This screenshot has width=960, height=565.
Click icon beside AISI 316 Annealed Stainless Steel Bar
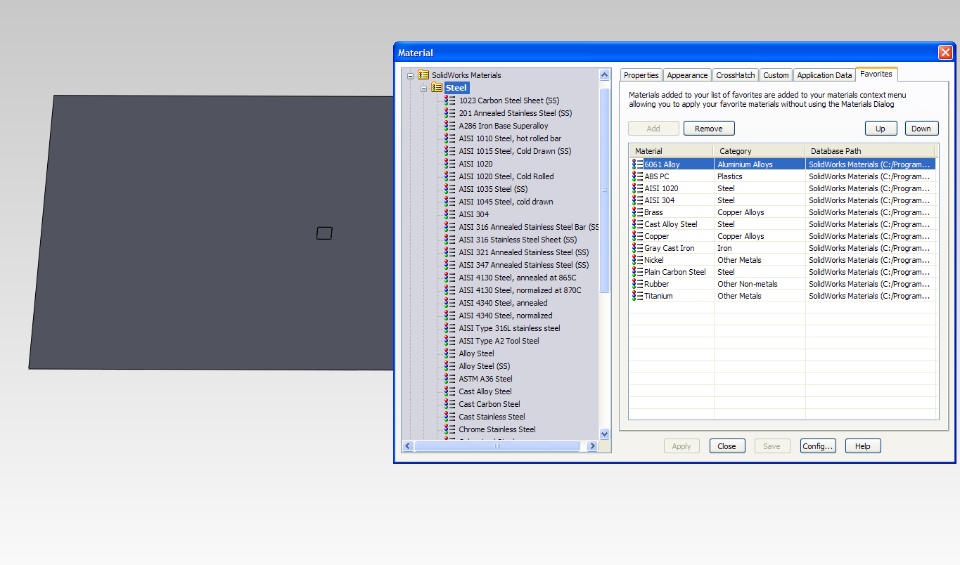(x=450, y=226)
